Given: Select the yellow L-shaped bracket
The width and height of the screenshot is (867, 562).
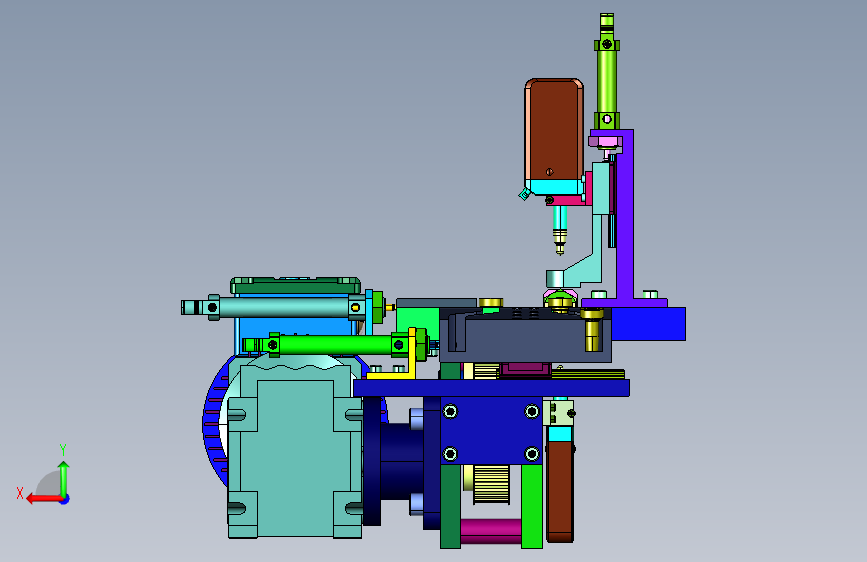Looking at the screenshot, I should click(410, 355).
